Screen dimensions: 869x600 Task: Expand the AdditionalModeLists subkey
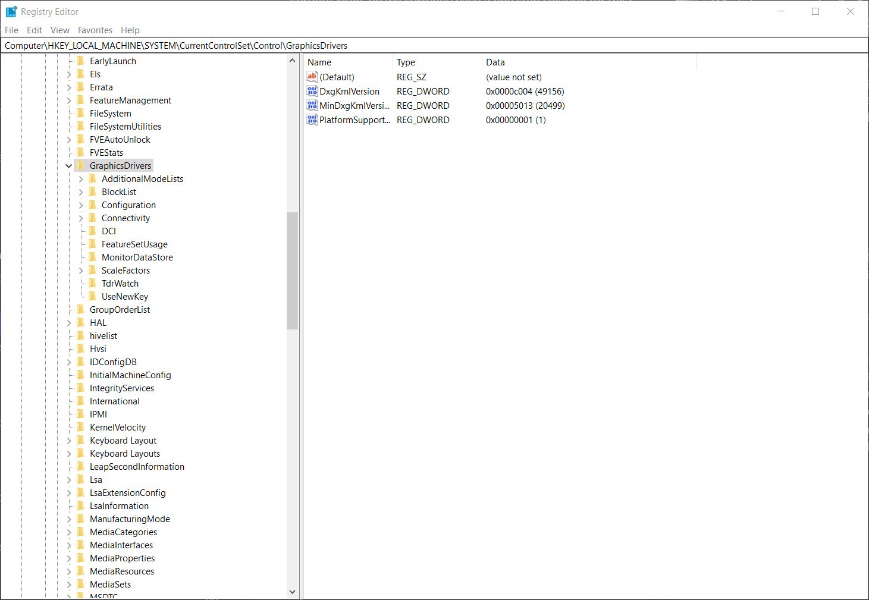click(81, 179)
